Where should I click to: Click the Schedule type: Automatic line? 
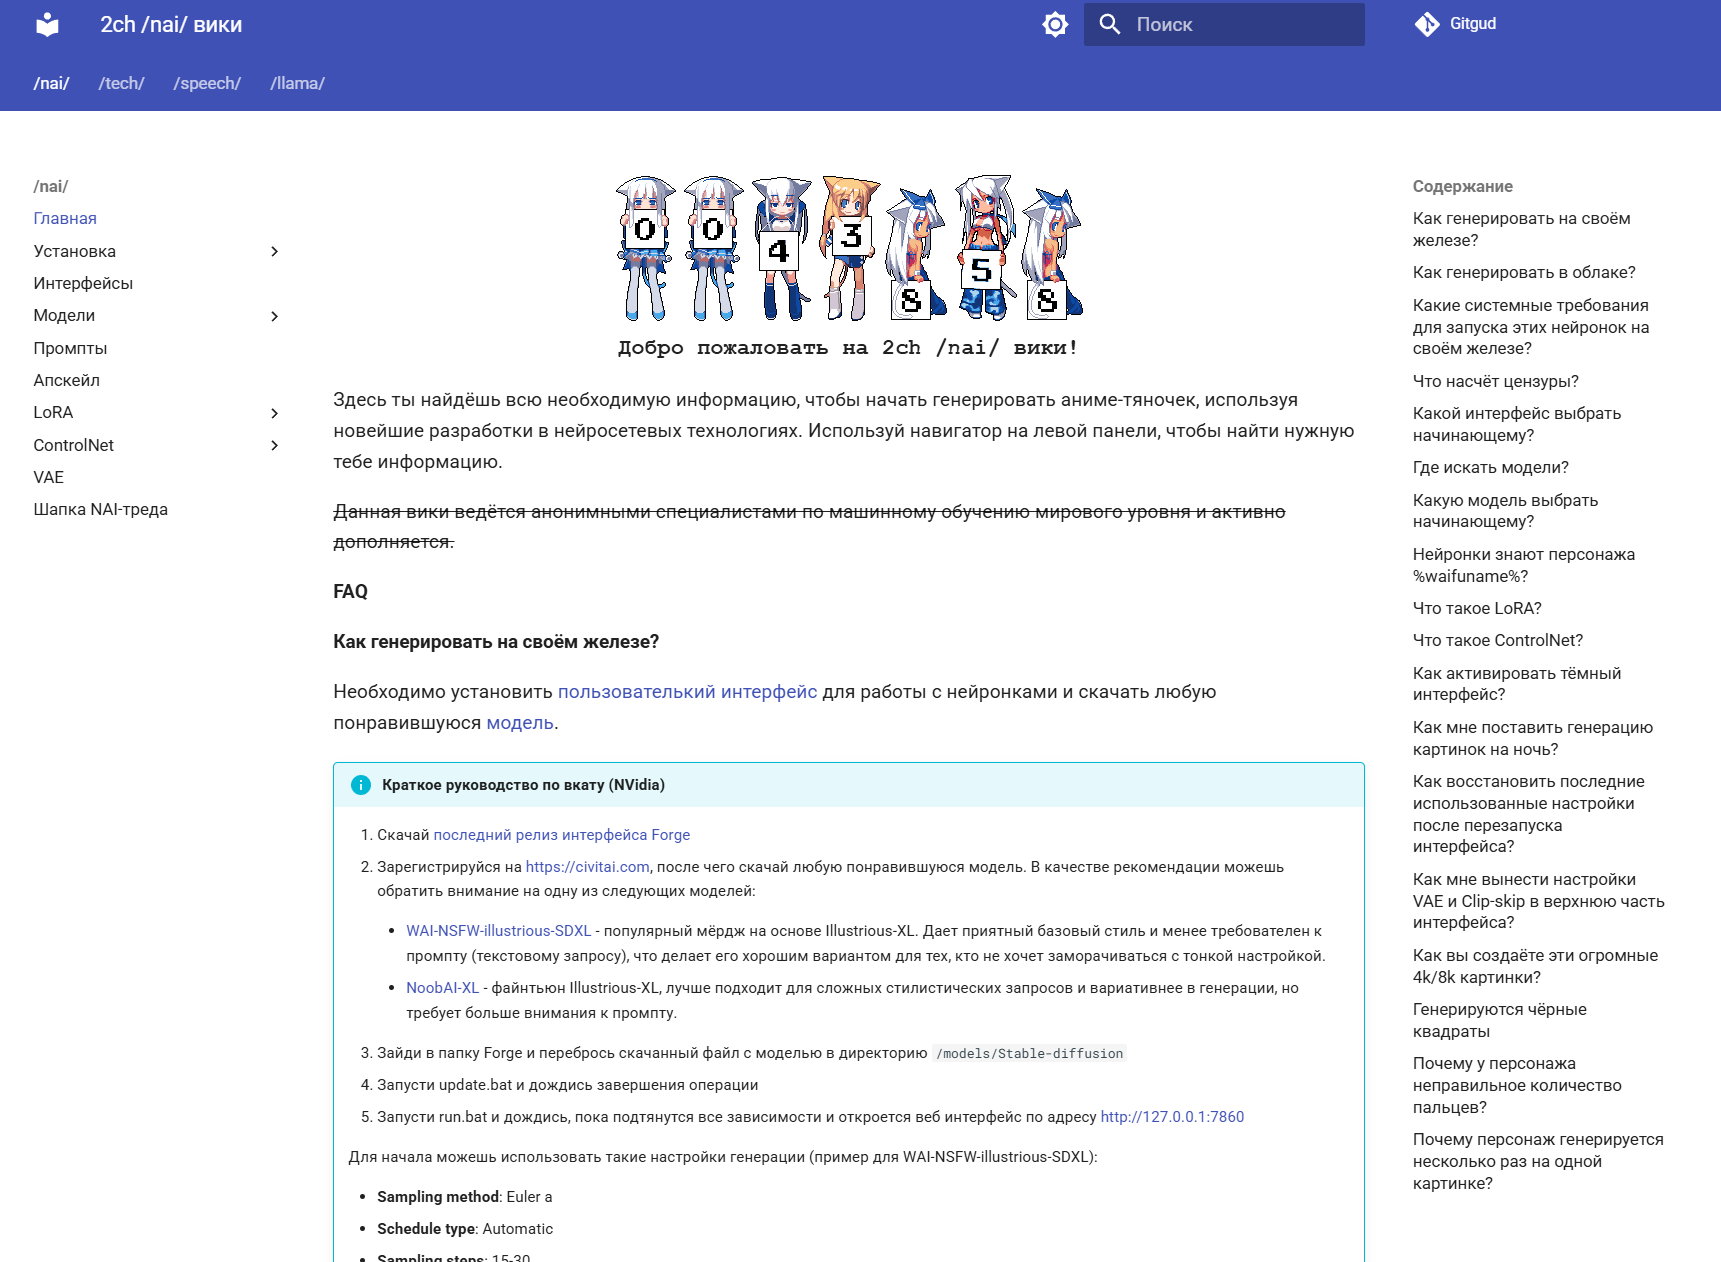pyautogui.click(x=465, y=1229)
